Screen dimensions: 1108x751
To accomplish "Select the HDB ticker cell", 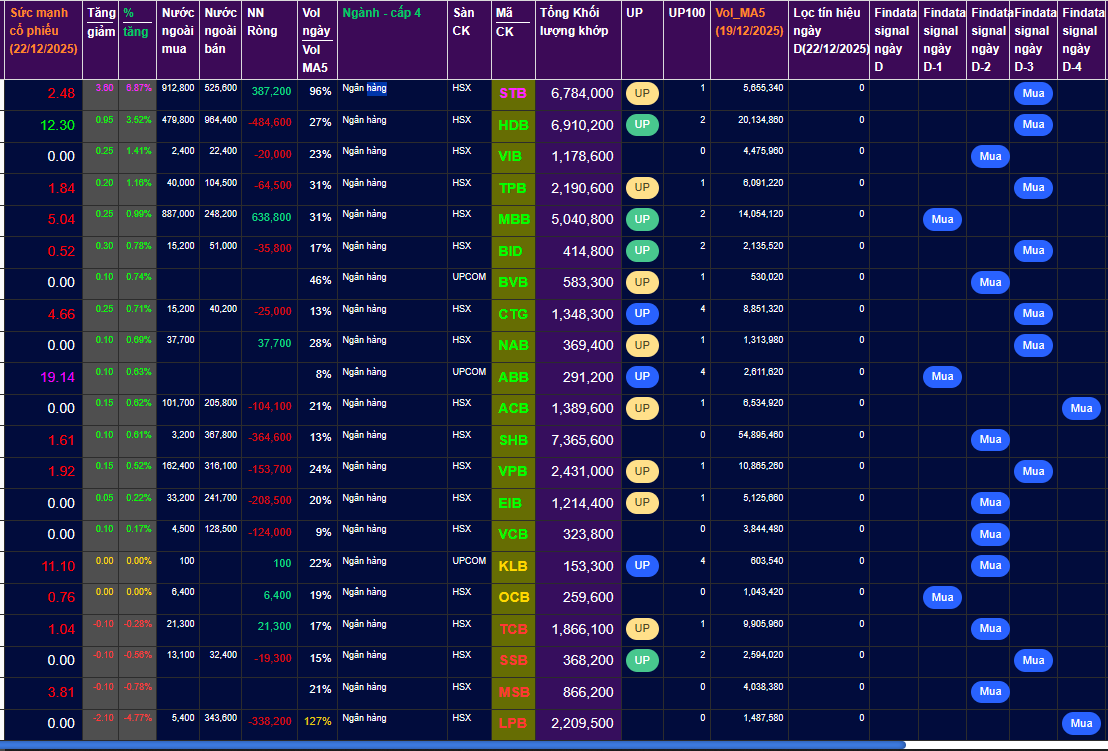I will [513, 125].
